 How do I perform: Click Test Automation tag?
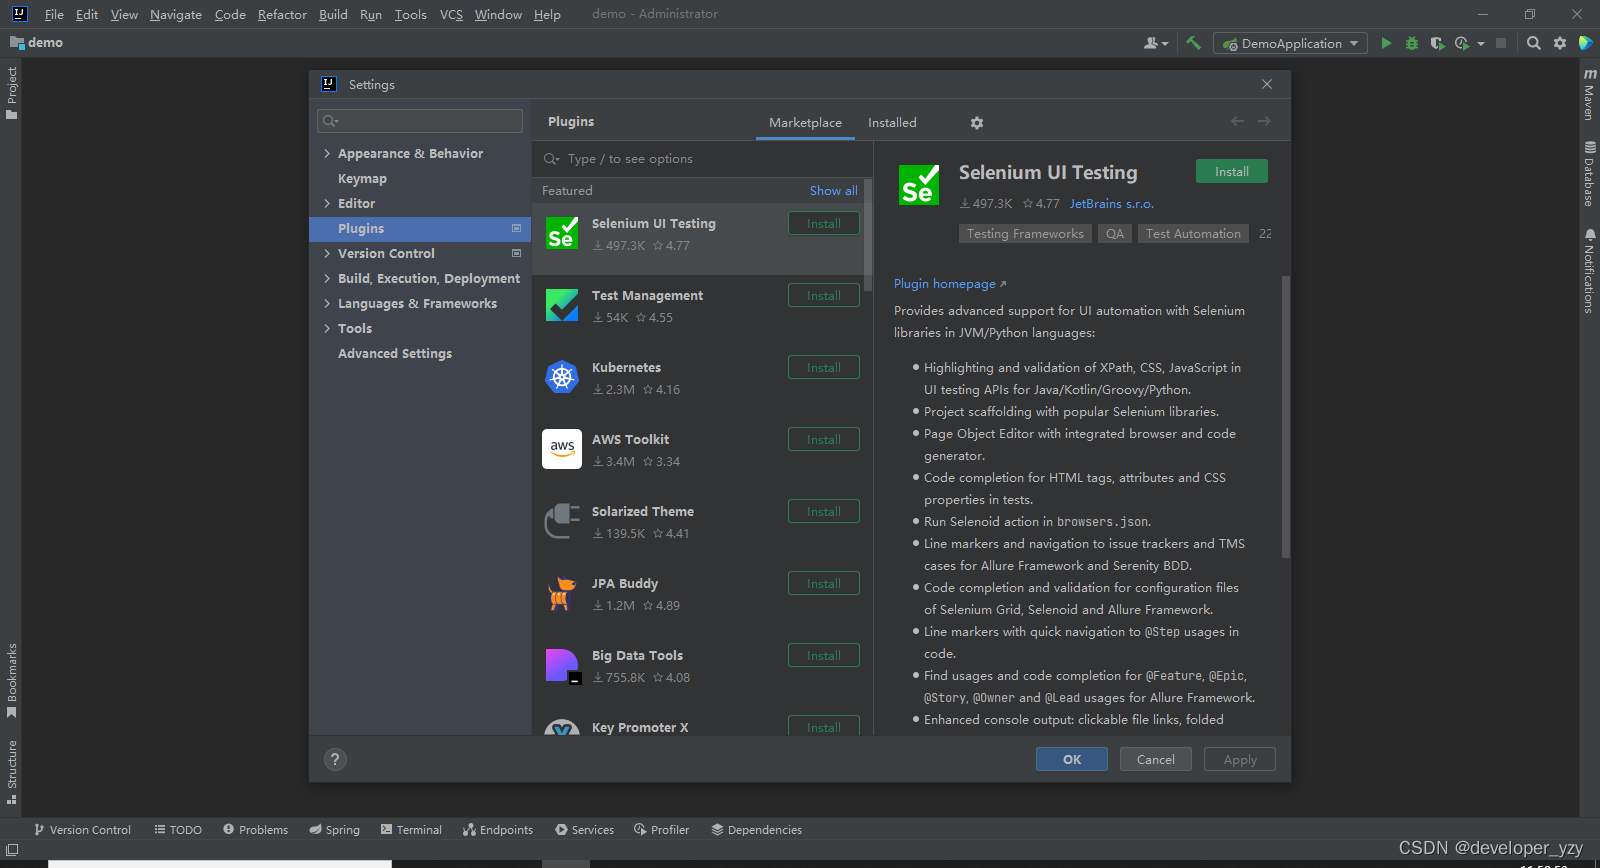pyautogui.click(x=1193, y=234)
